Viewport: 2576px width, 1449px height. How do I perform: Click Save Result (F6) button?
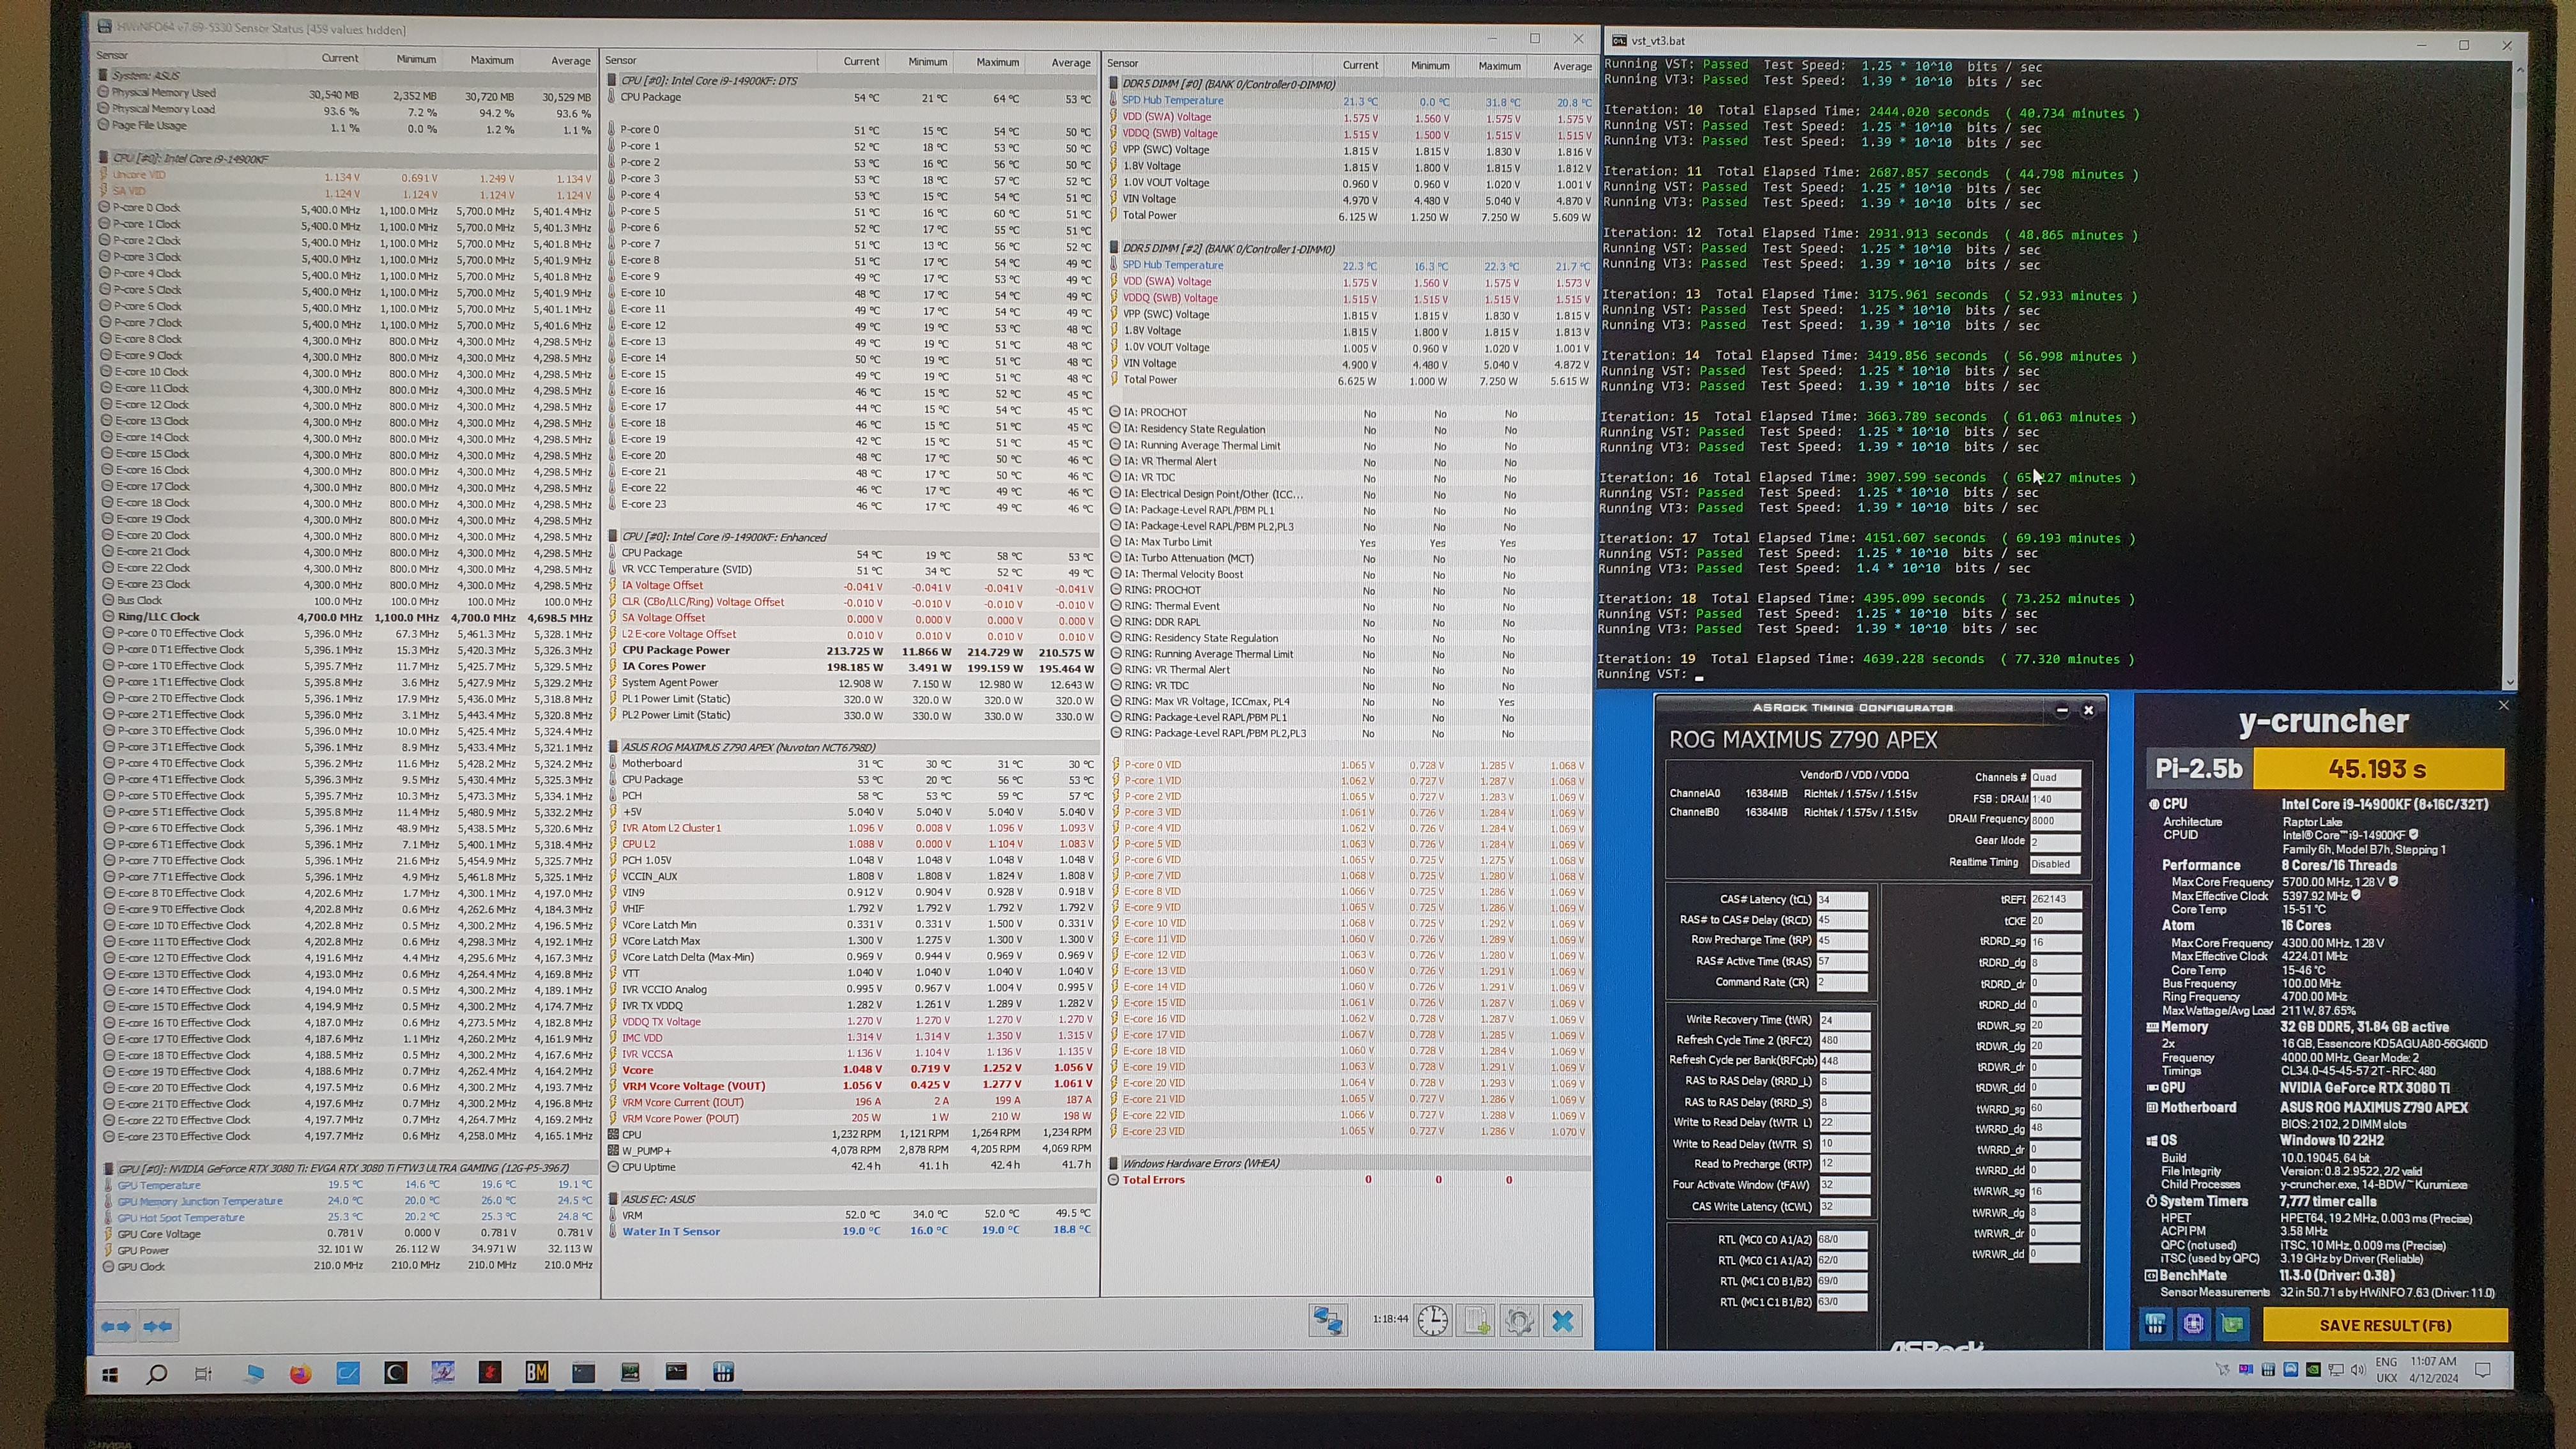coord(2385,1325)
